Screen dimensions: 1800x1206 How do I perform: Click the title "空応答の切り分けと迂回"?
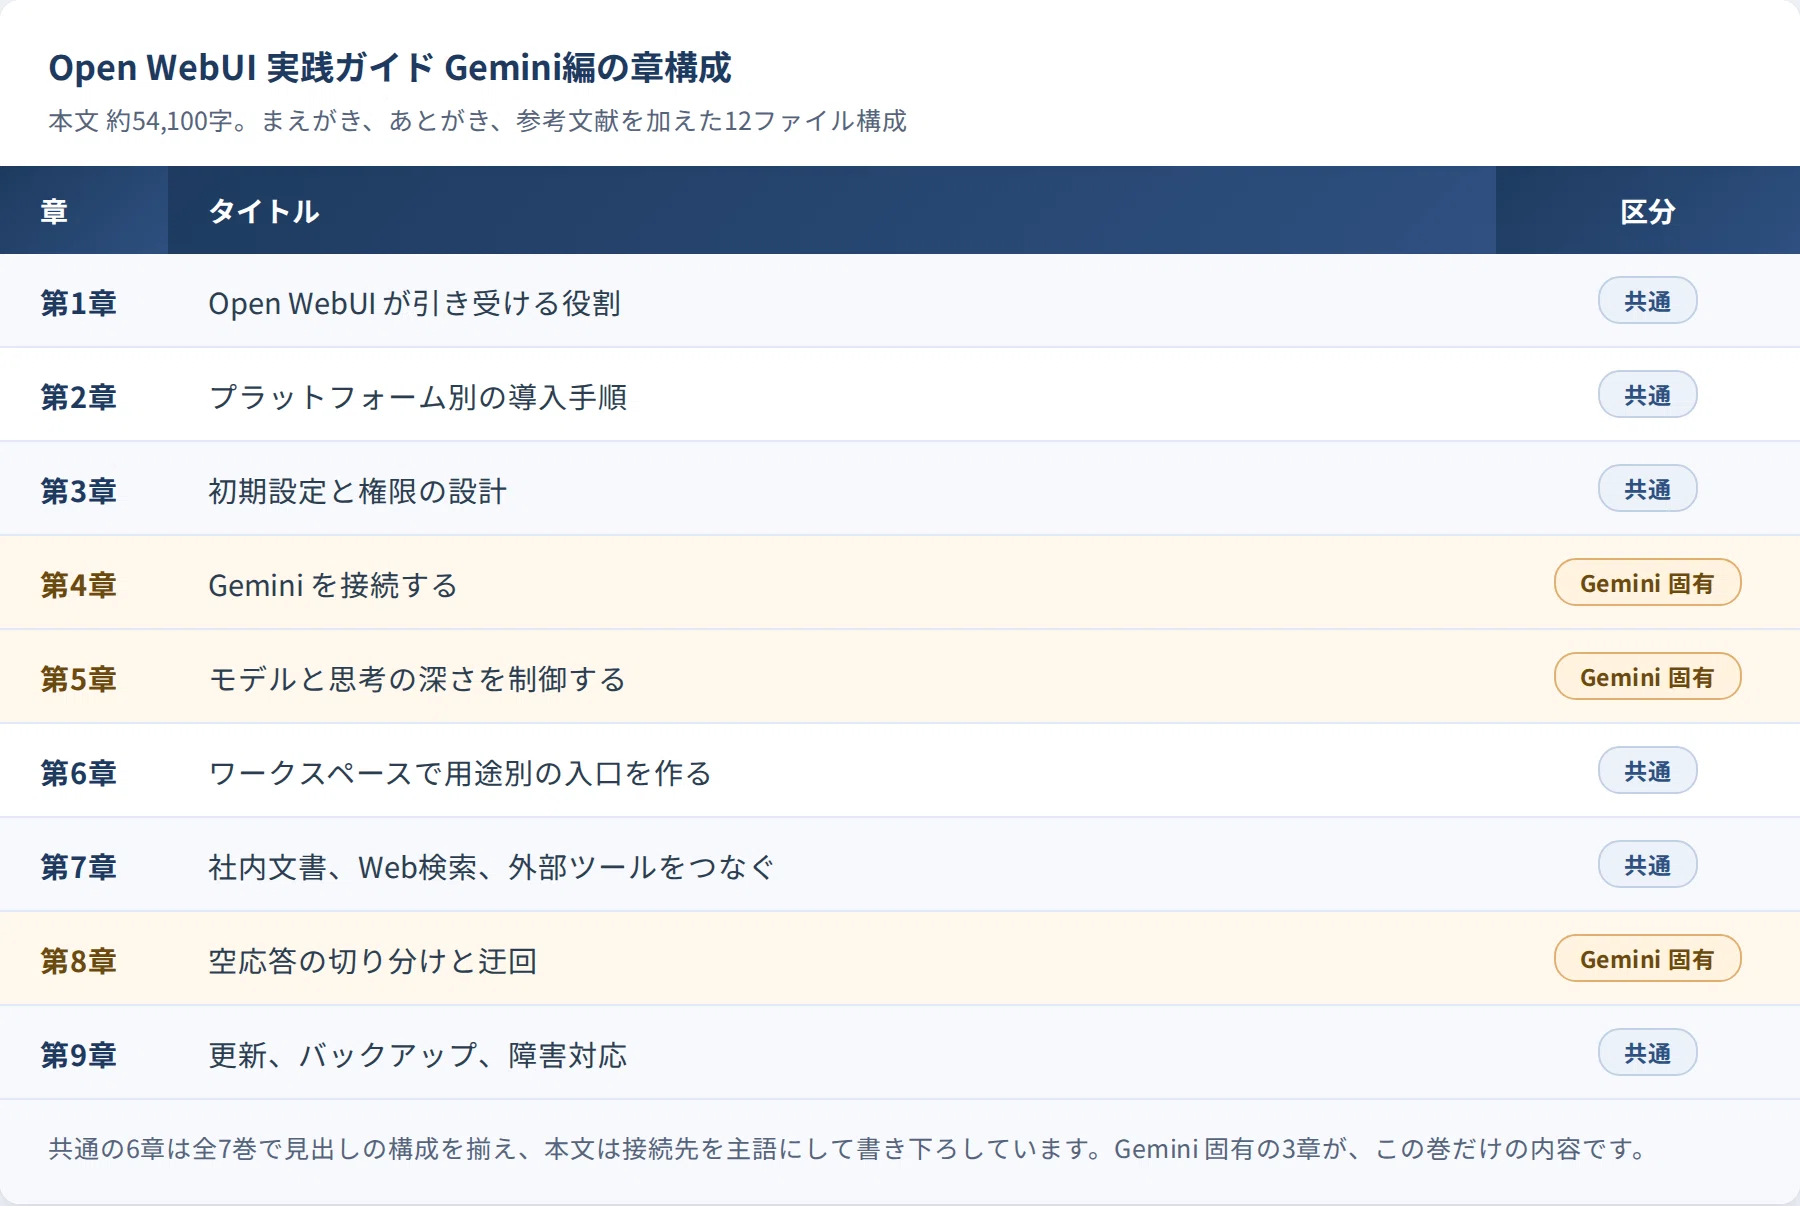click(x=373, y=960)
